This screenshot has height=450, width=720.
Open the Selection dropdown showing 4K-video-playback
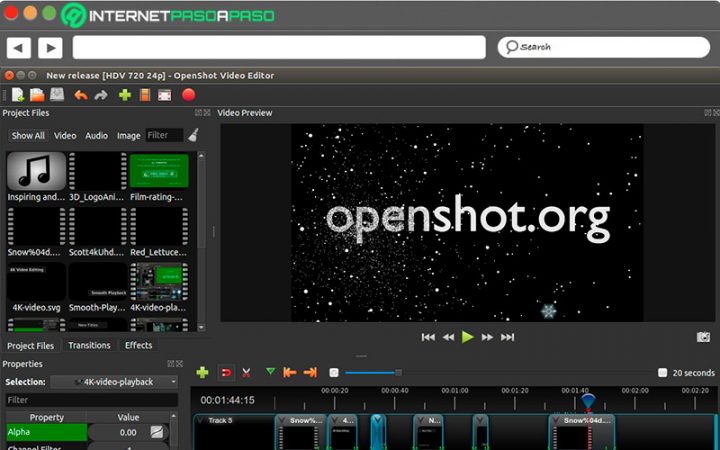[114, 381]
